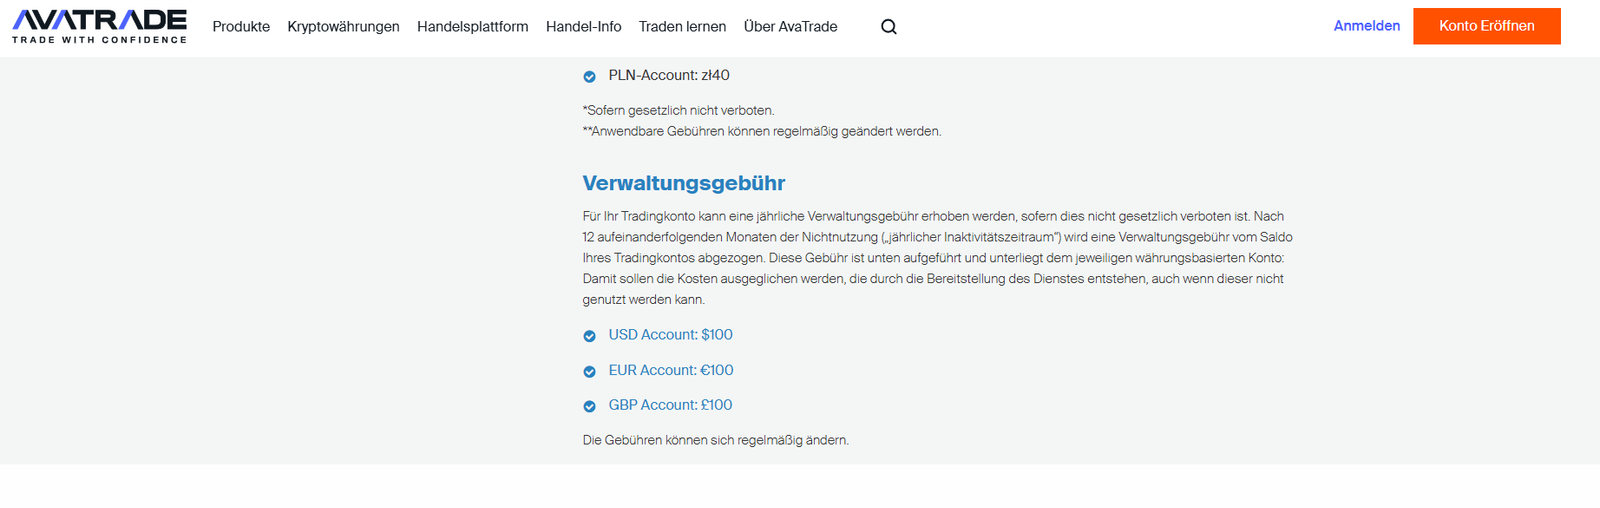Click checkmark icon beside GBP Account
Image resolution: width=1600 pixels, height=508 pixels.
[x=590, y=406]
